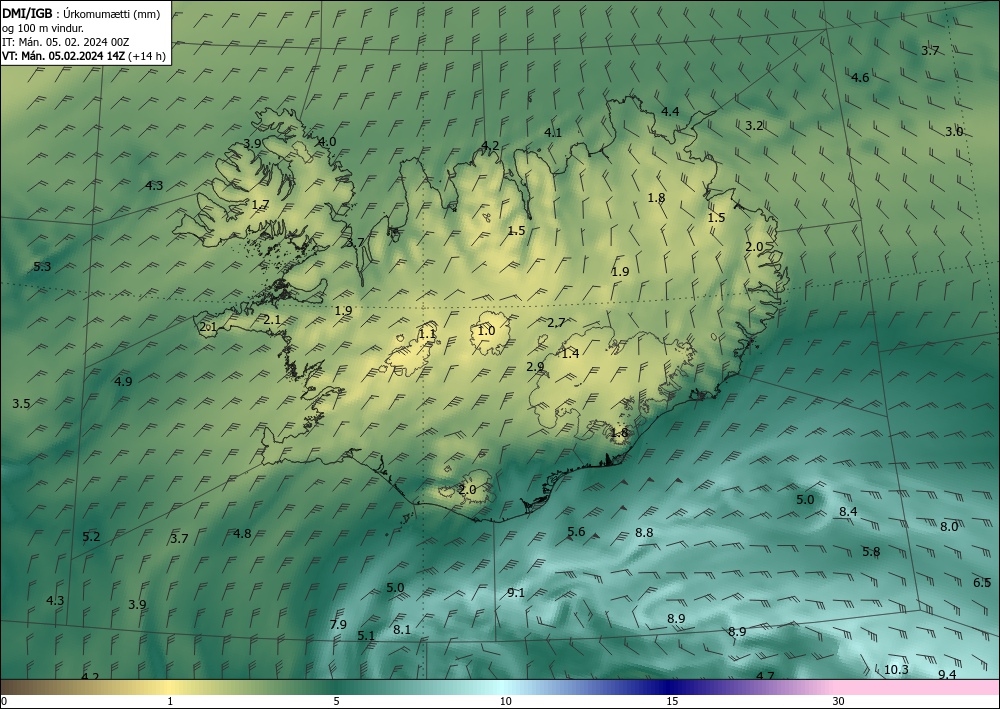Click the 5.1 value label on the map

pyautogui.click(x=366, y=635)
